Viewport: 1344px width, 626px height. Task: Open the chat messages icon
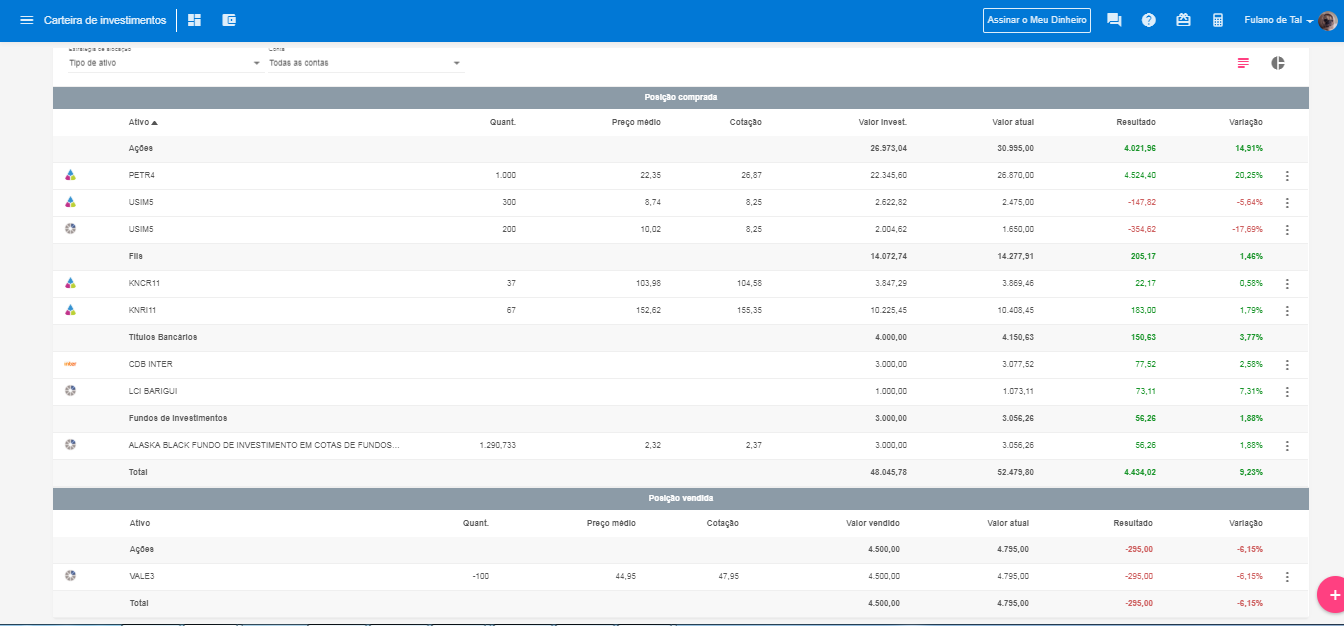click(1114, 20)
